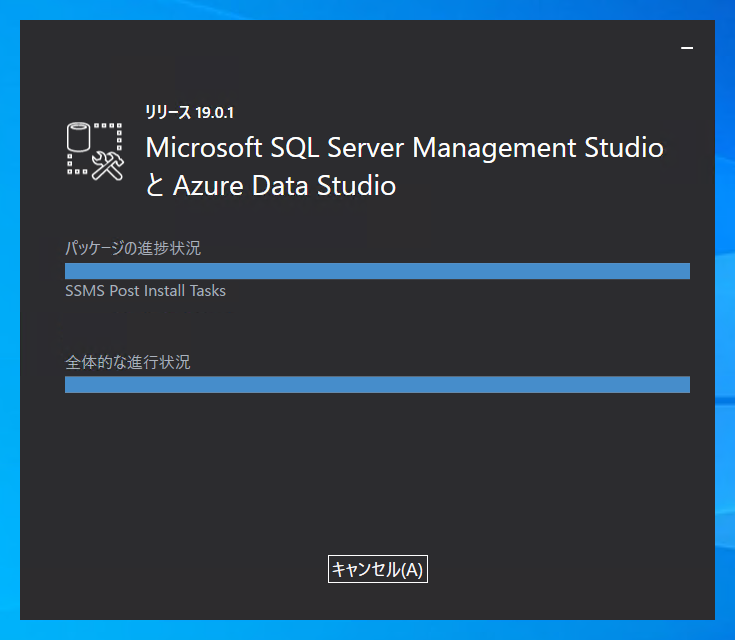Select the 'SSMS Post Install Tasks' status text

[145, 291]
